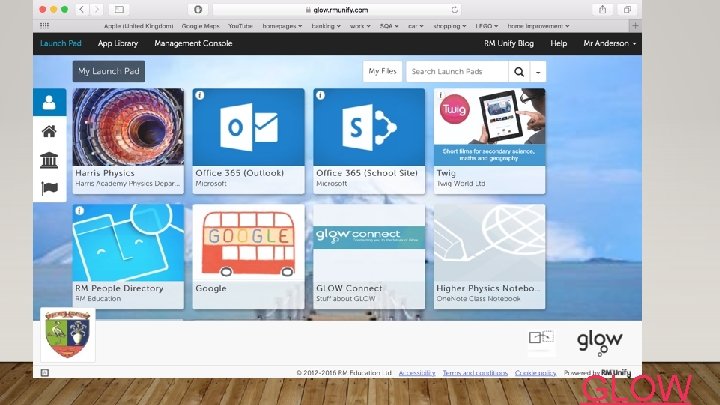Click Safari share icon
This screenshot has height=405, width=720.
[602, 9]
